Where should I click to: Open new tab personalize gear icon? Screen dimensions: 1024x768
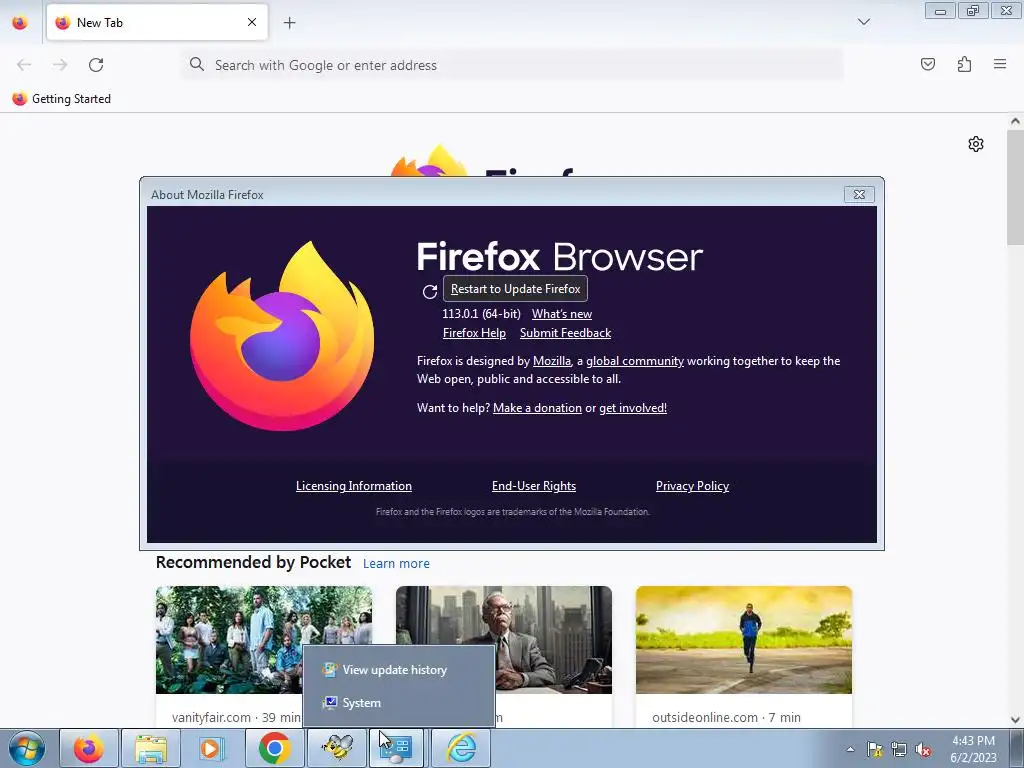pos(976,144)
